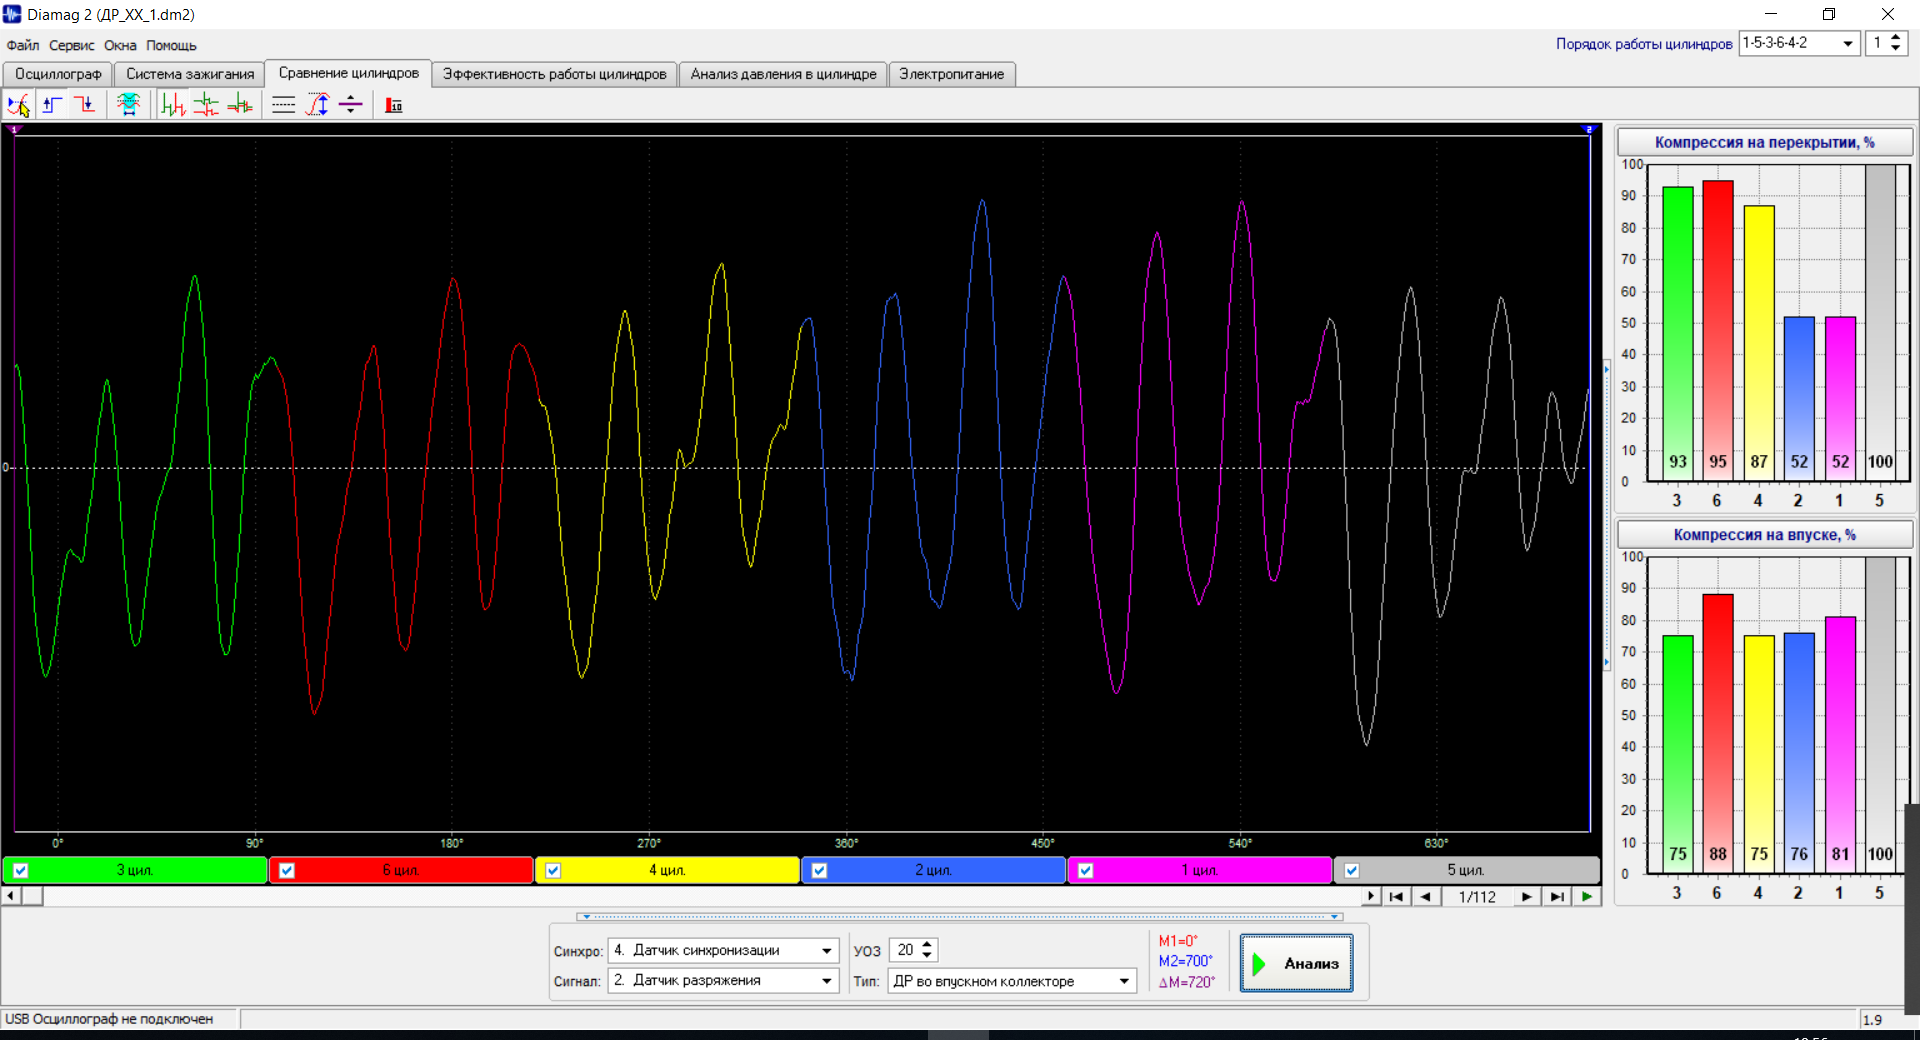This screenshot has width=1920, height=1040.
Task: Go to the previous frame arrow
Action: [1426, 897]
